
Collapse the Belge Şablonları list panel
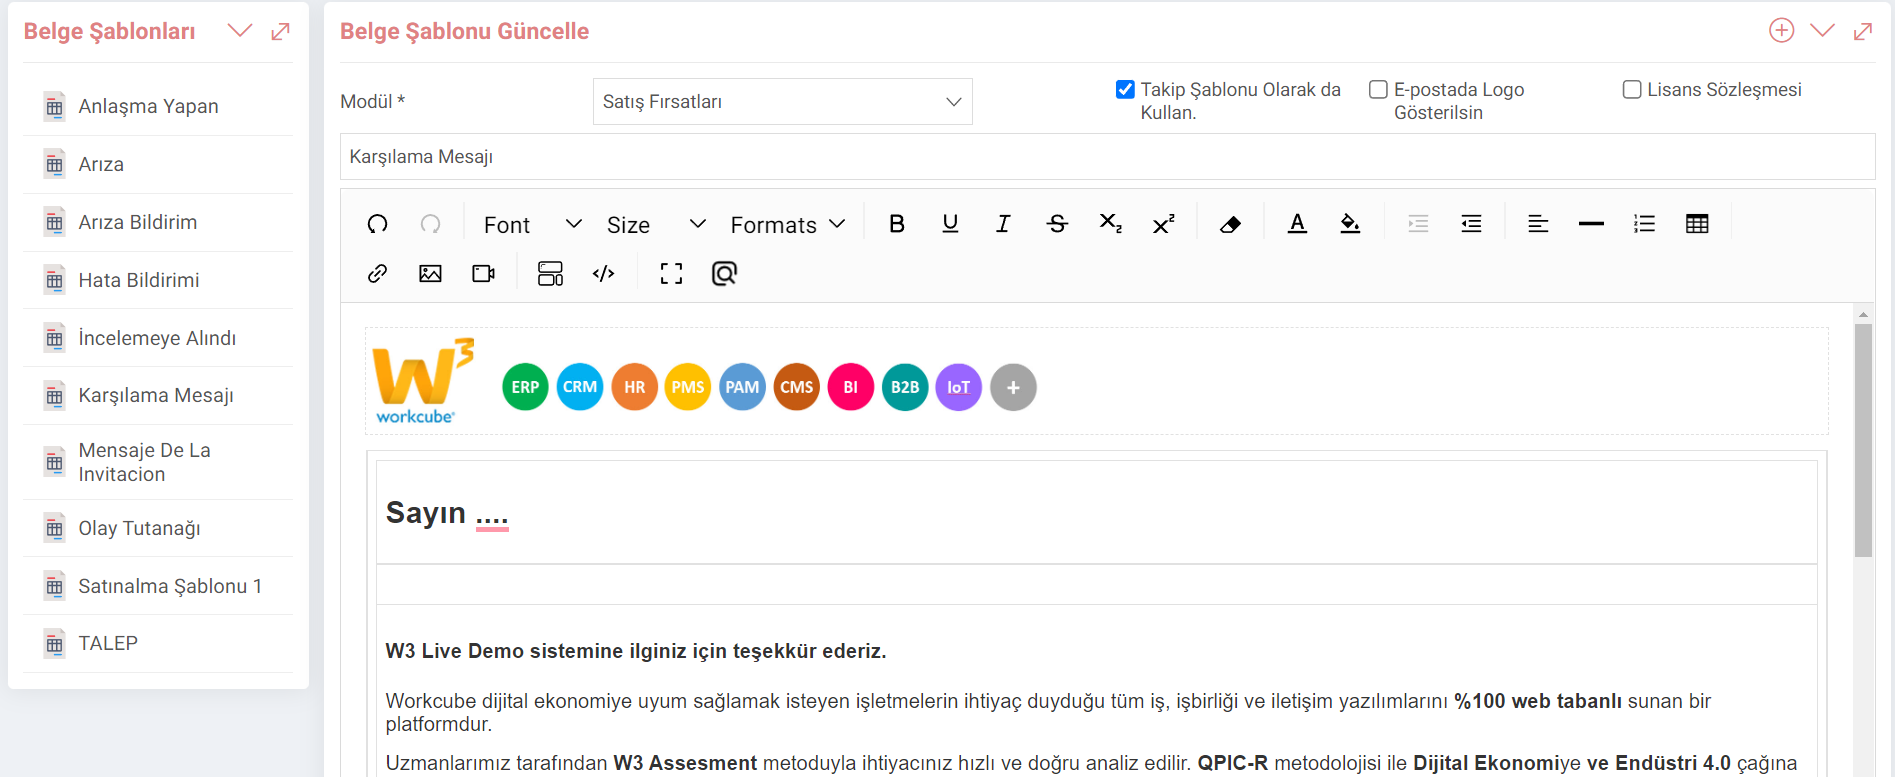click(239, 31)
